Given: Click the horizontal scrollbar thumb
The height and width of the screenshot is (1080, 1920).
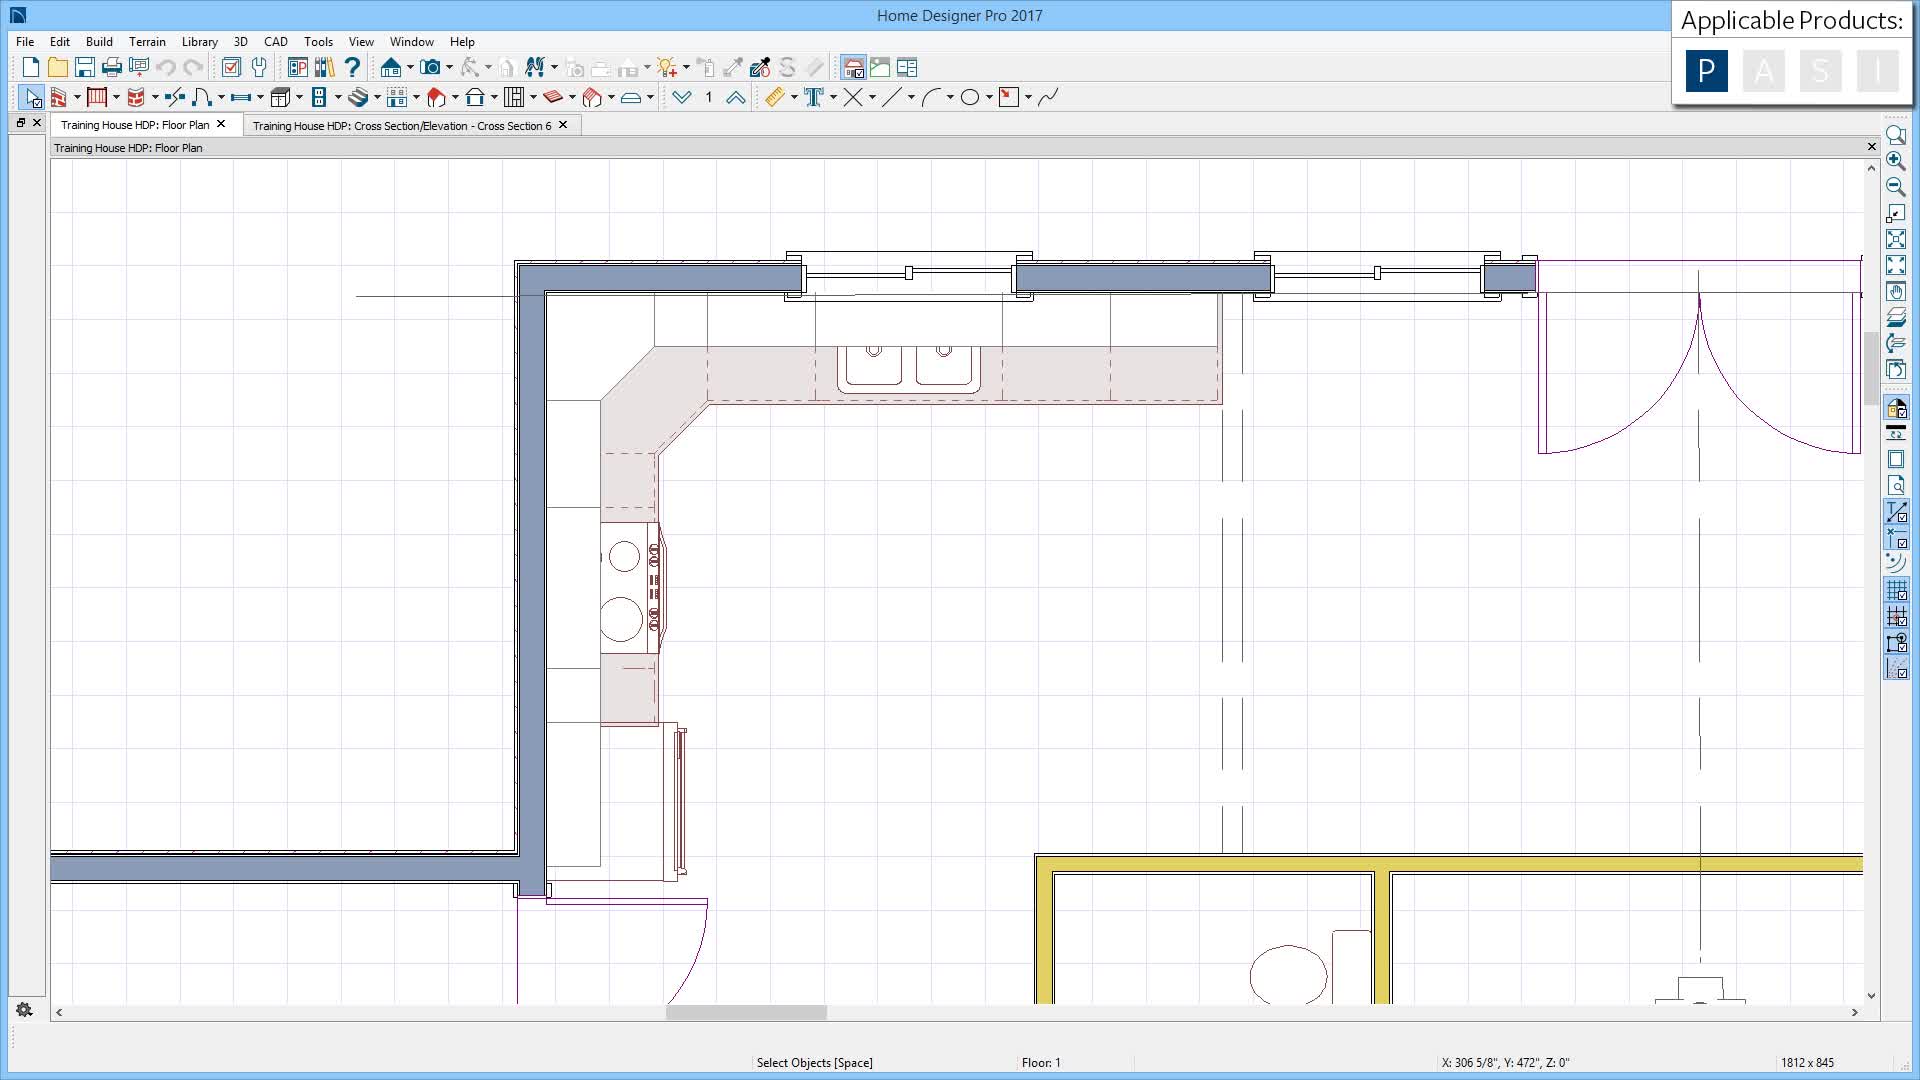Looking at the screenshot, I should 746,1012.
